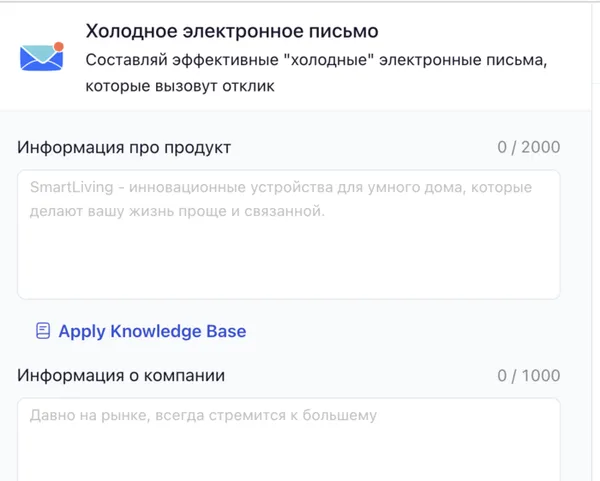Screen dimensions: 600x481
Task: Click placeholder 'Давно на рынке' text
Action: (85, 415)
